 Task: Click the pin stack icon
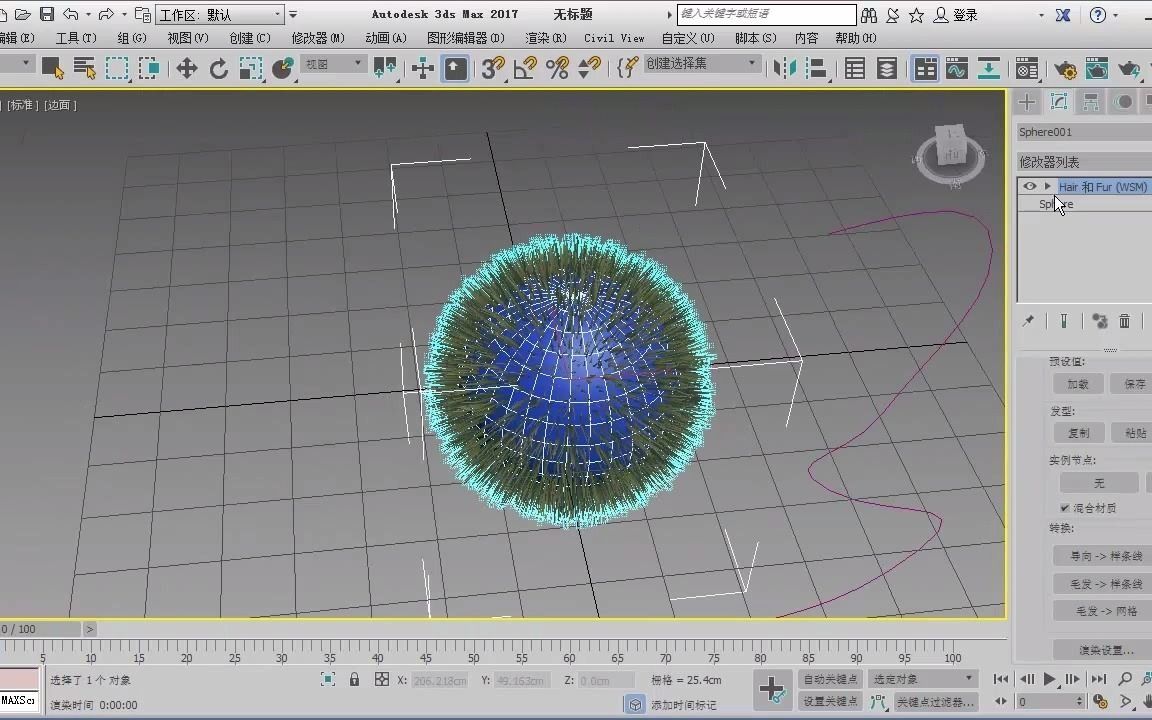[1028, 321]
